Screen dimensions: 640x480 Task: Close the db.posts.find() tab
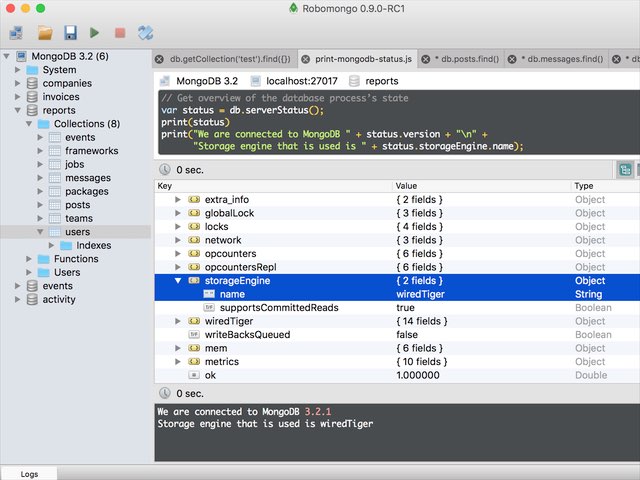point(425,59)
